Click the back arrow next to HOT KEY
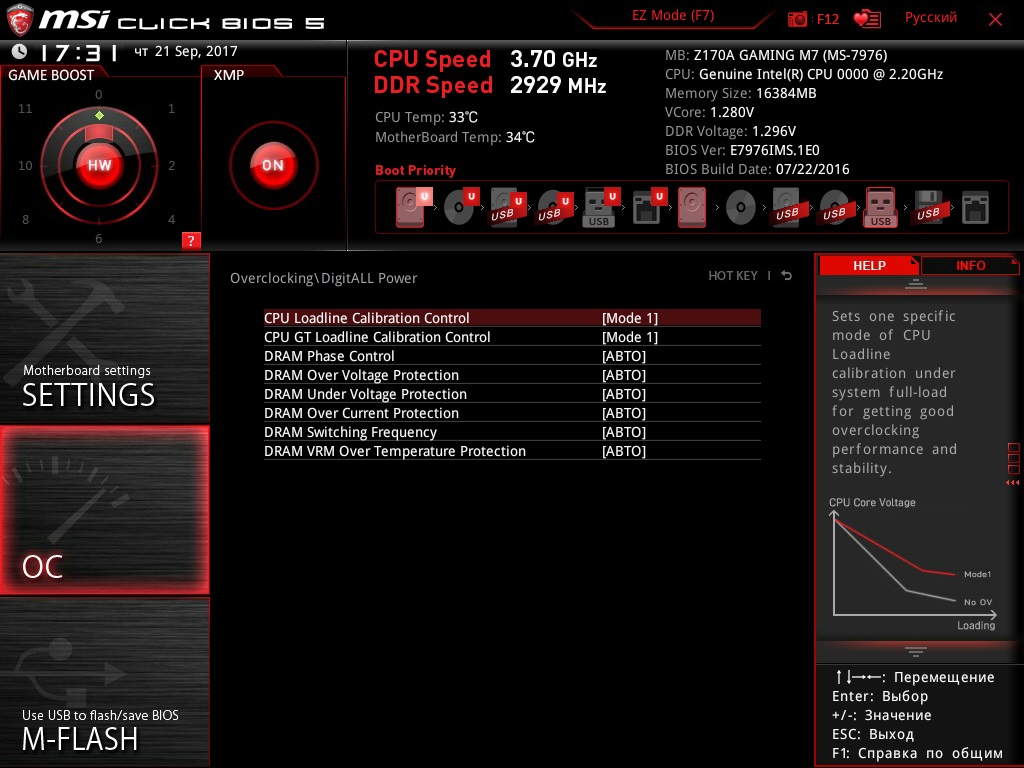The width and height of the screenshot is (1024, 768). pos(787,276)
